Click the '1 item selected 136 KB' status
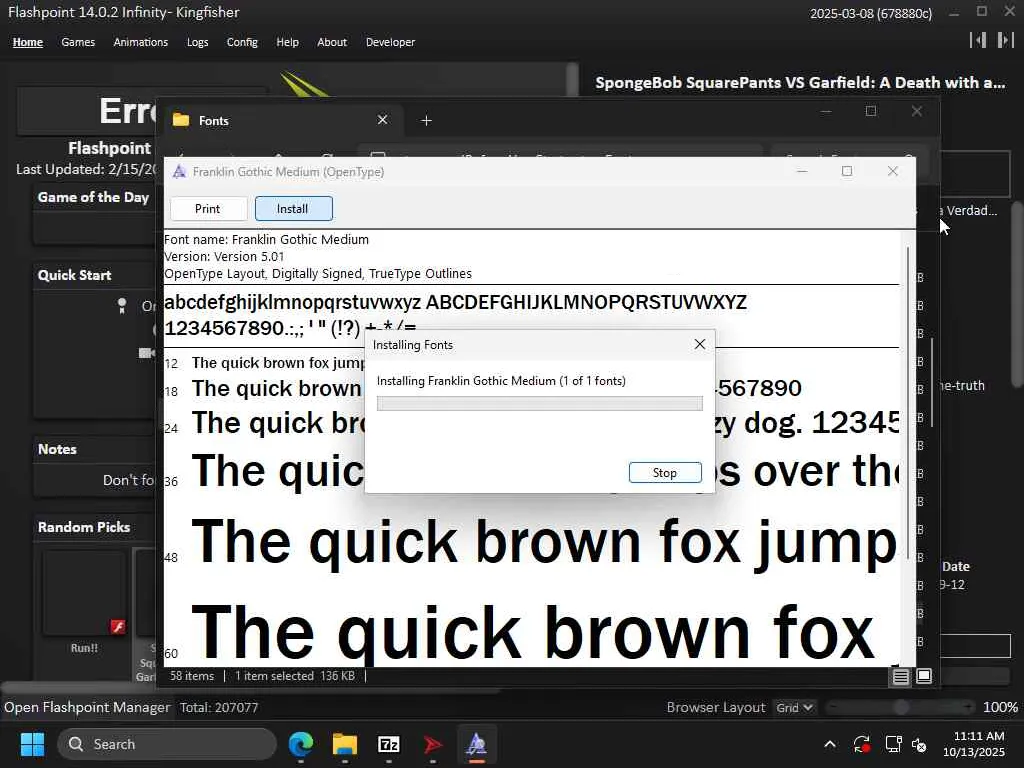The width and height of the screenshot is (1024, 768). tap(295, 676)
